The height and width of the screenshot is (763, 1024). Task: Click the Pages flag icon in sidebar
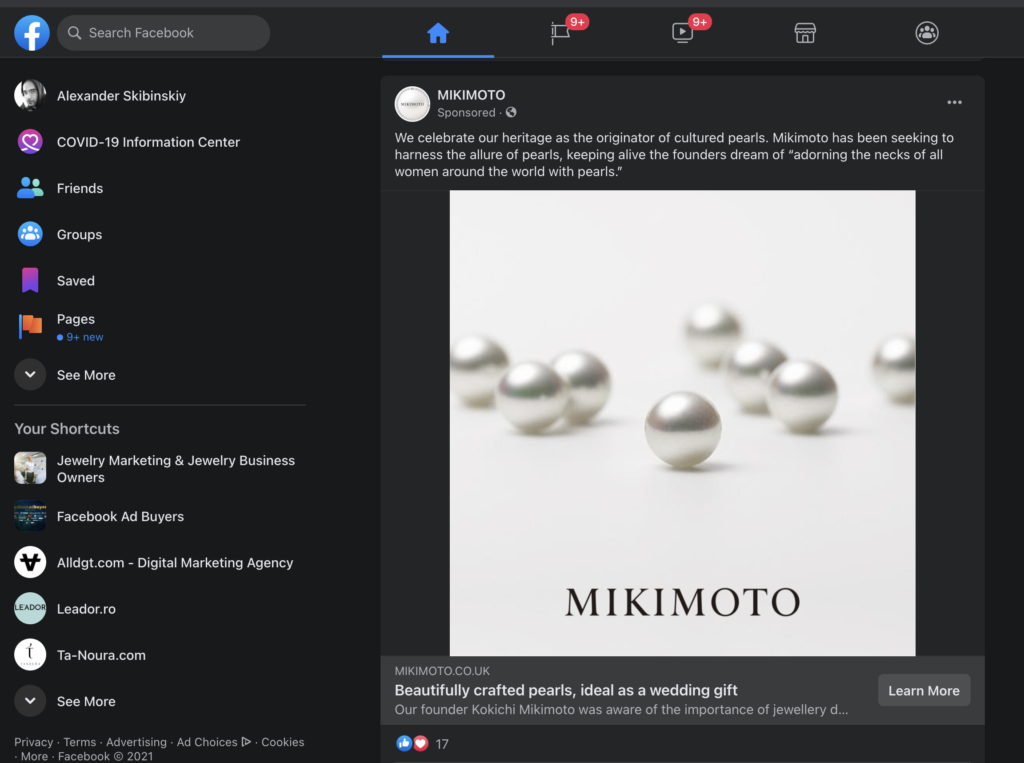30,326
